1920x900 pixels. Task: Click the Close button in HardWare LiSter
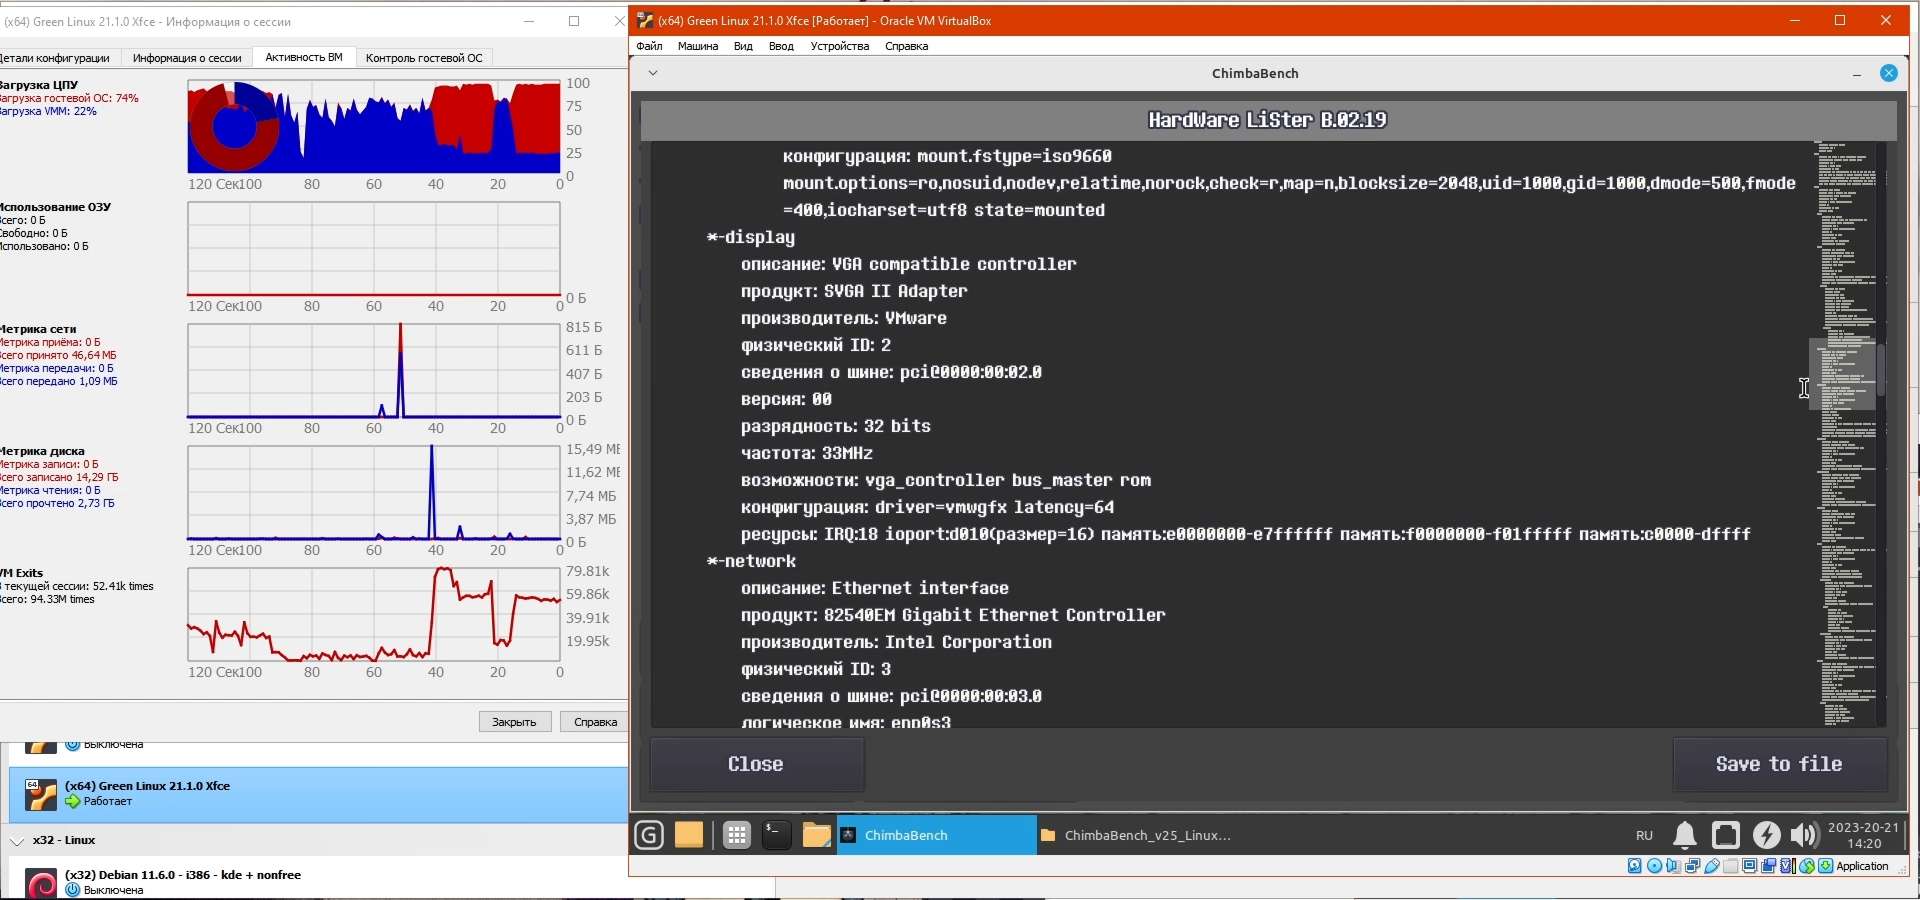pyautogui.click(x=757, y=764)
